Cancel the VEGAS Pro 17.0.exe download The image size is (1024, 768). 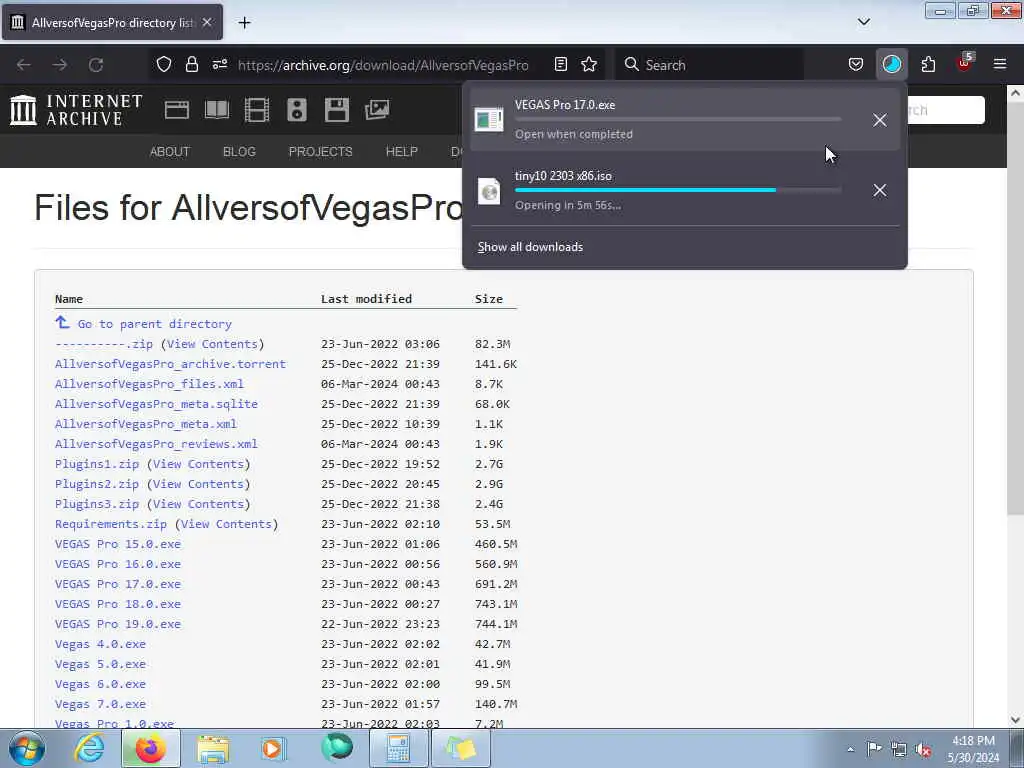click(880, 120)
